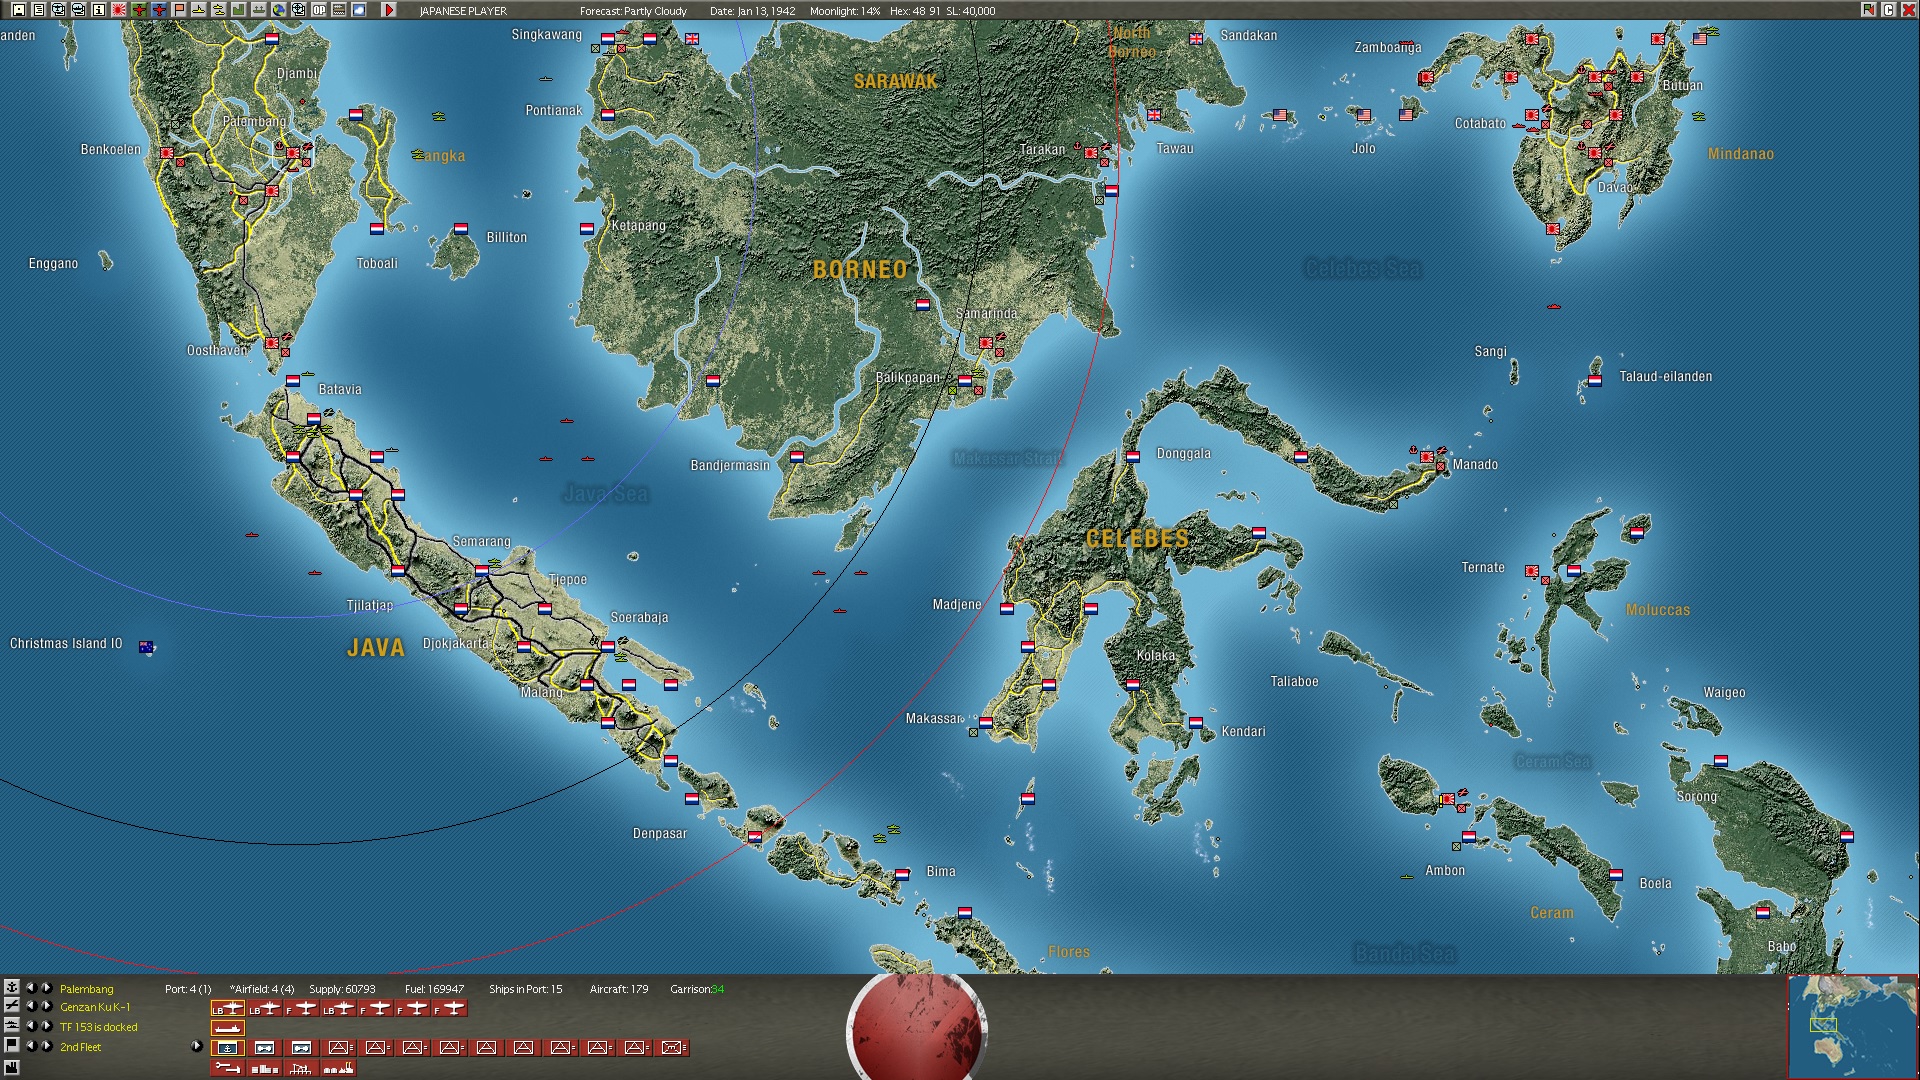The width and height of the screenshot is (1920, 1080).
Task: Click the aircraft icon beside Genzan Ku K-1
Action: (x=12, y=1005)
